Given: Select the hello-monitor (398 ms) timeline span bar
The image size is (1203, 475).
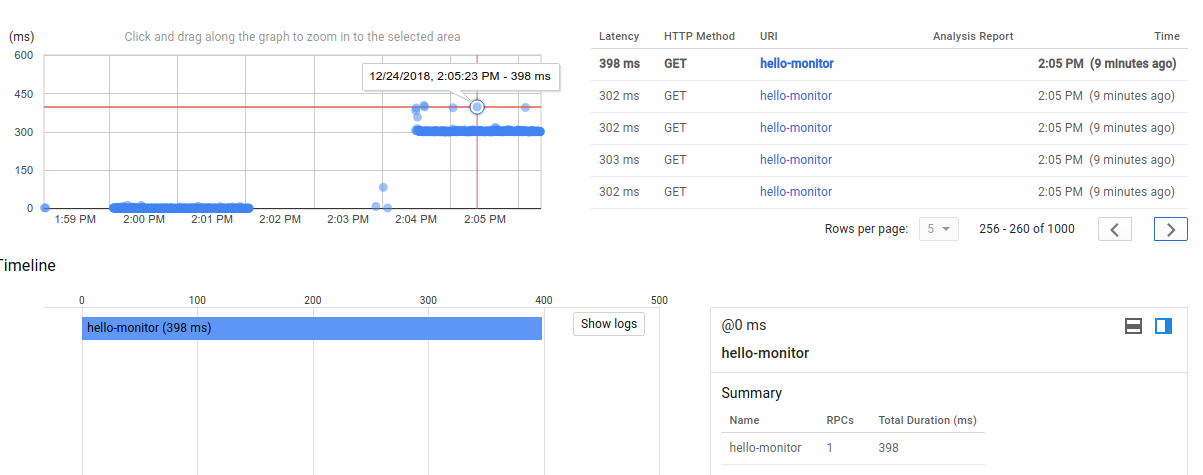Looking at the screenshot, I should (x=311, y=328).
